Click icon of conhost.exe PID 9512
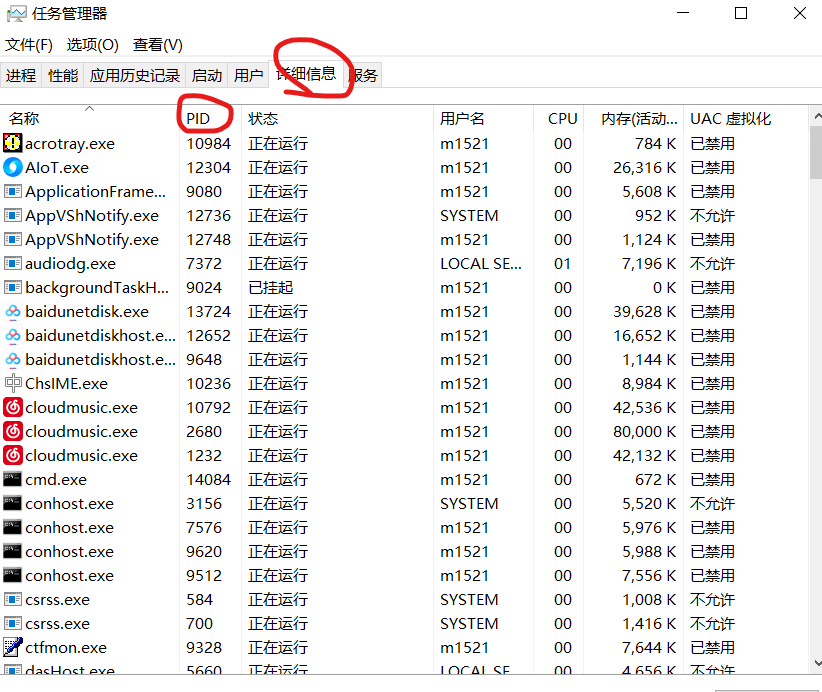 pos(13,576)
